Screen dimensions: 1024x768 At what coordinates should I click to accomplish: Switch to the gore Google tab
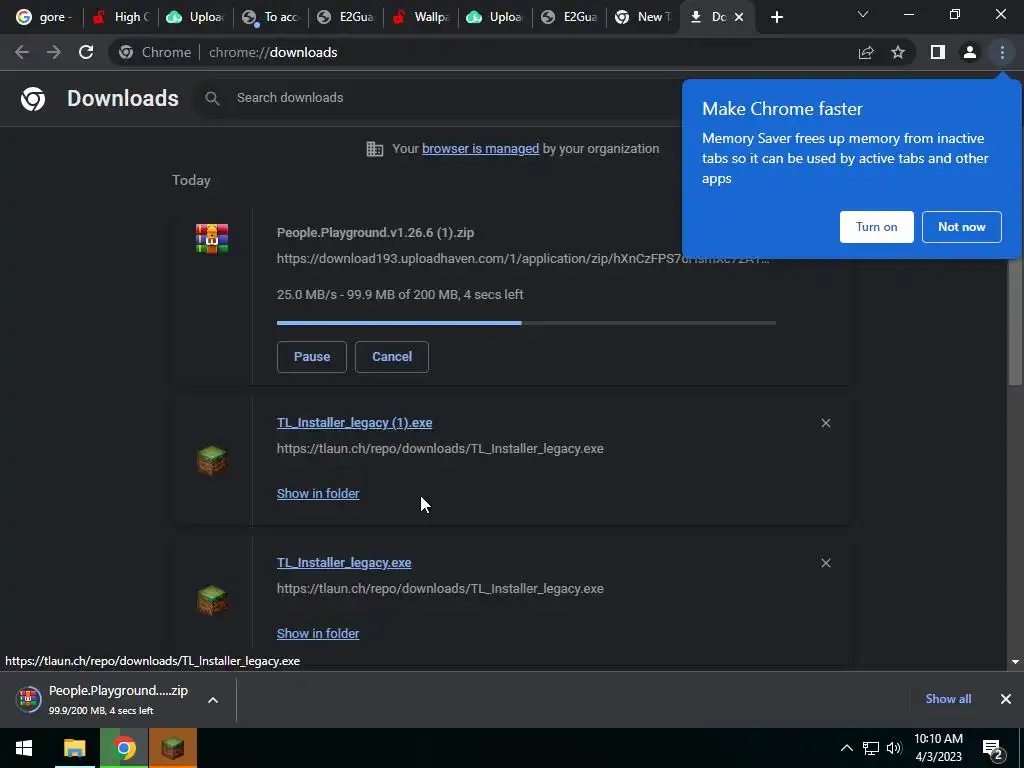(44, 17)
